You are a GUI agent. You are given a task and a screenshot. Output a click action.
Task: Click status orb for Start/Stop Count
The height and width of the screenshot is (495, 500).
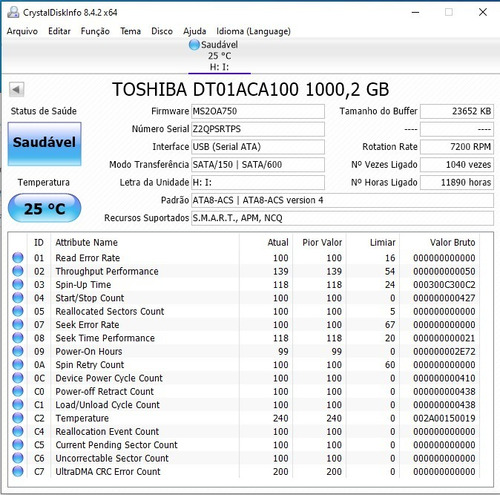18,298
